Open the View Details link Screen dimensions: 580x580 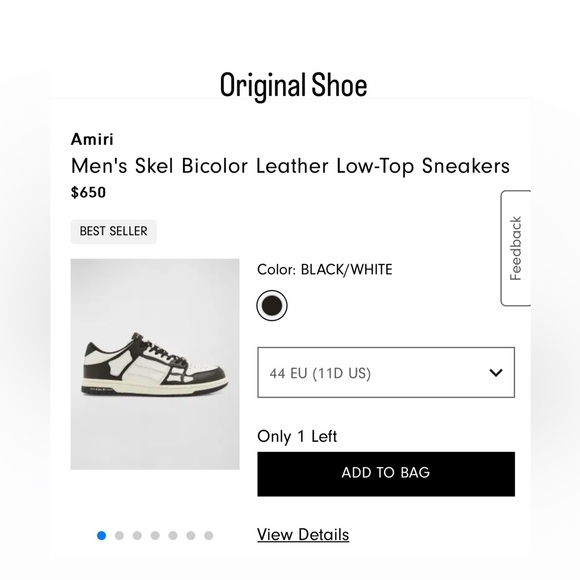tap(303, 535)
